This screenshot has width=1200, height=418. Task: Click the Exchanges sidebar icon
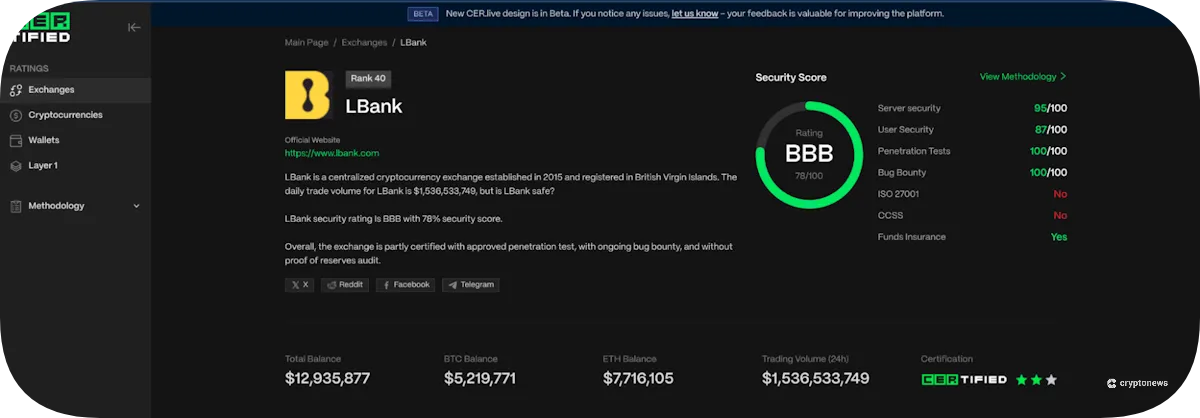click(15, 90)
